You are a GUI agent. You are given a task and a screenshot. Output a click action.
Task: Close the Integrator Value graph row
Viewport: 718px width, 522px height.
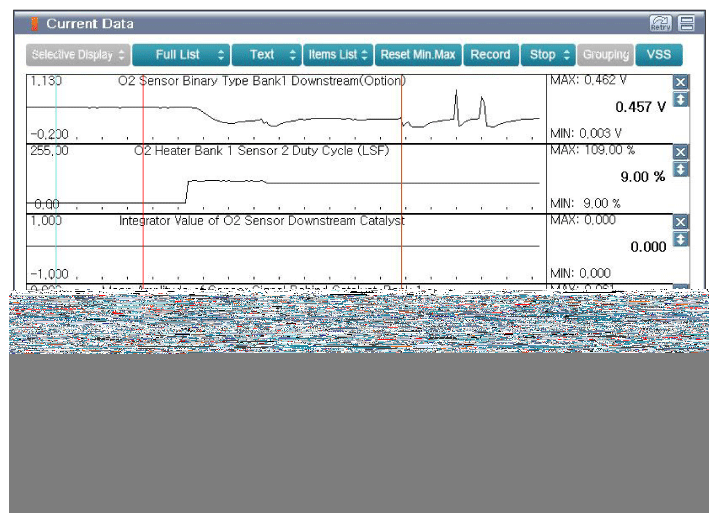point(681,222)
